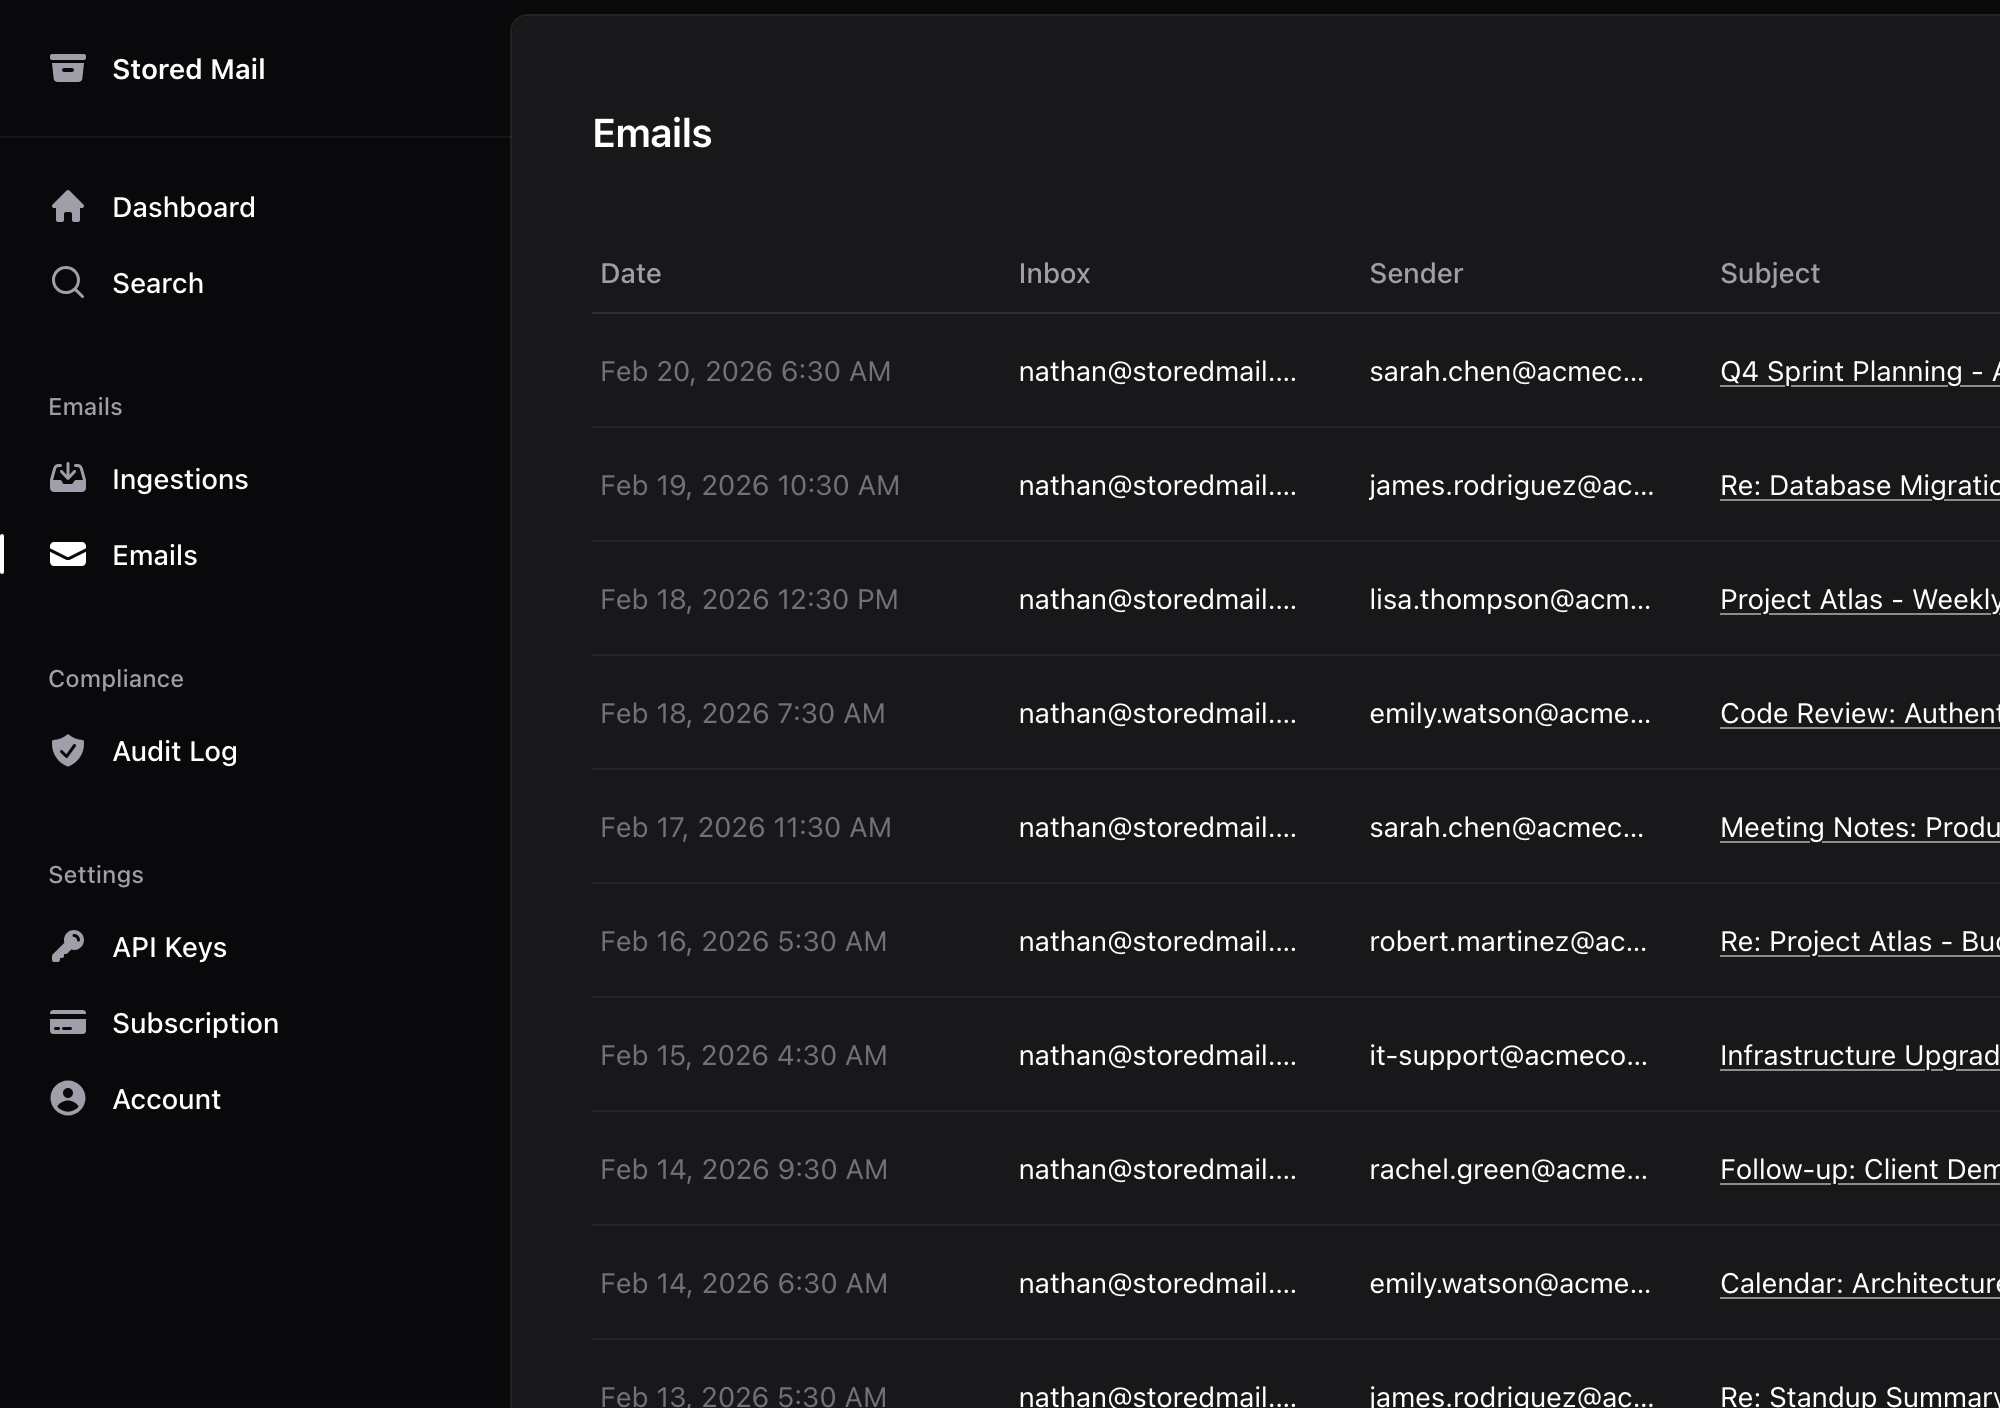2000x1408 pixels.
Task: Open the Q4 Sprint Planning email
Action: (1858, 371)
